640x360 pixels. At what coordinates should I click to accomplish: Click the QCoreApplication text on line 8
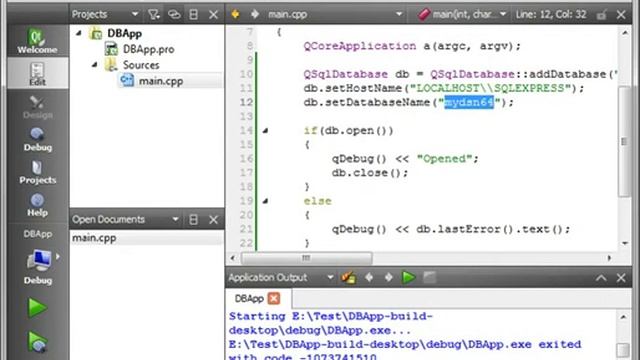pos(360,46)
